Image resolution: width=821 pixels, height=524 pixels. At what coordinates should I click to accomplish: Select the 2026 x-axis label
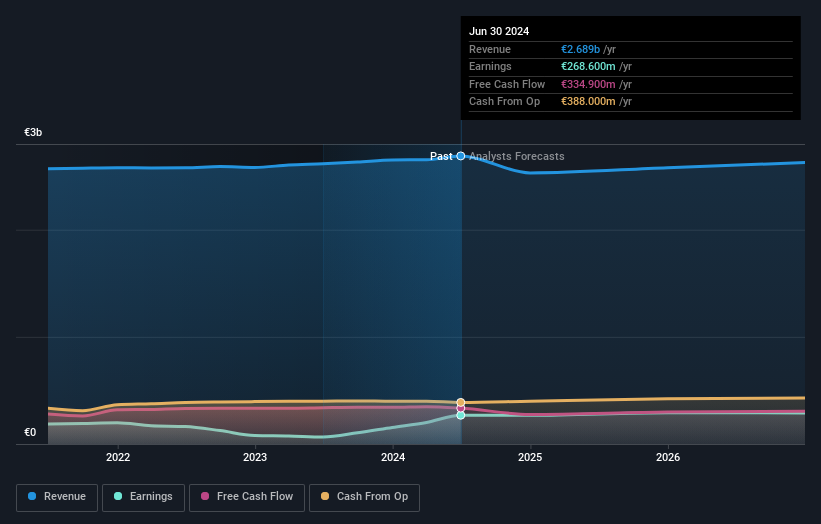tap(668, 457)
